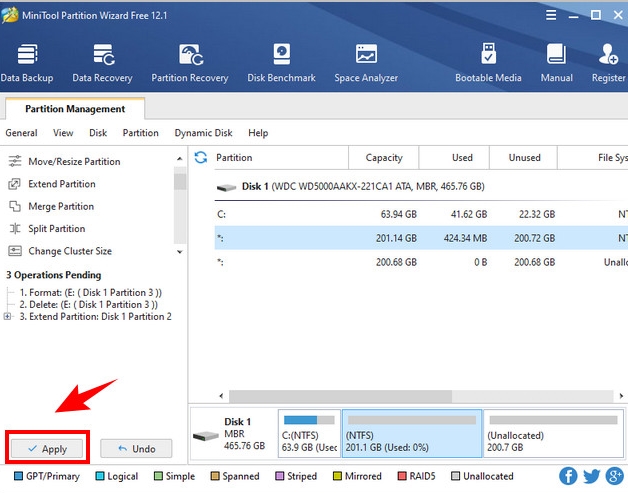Click the Simple legend swatch
The height and width of the screenshot is (493, 628).
point(158,476)
